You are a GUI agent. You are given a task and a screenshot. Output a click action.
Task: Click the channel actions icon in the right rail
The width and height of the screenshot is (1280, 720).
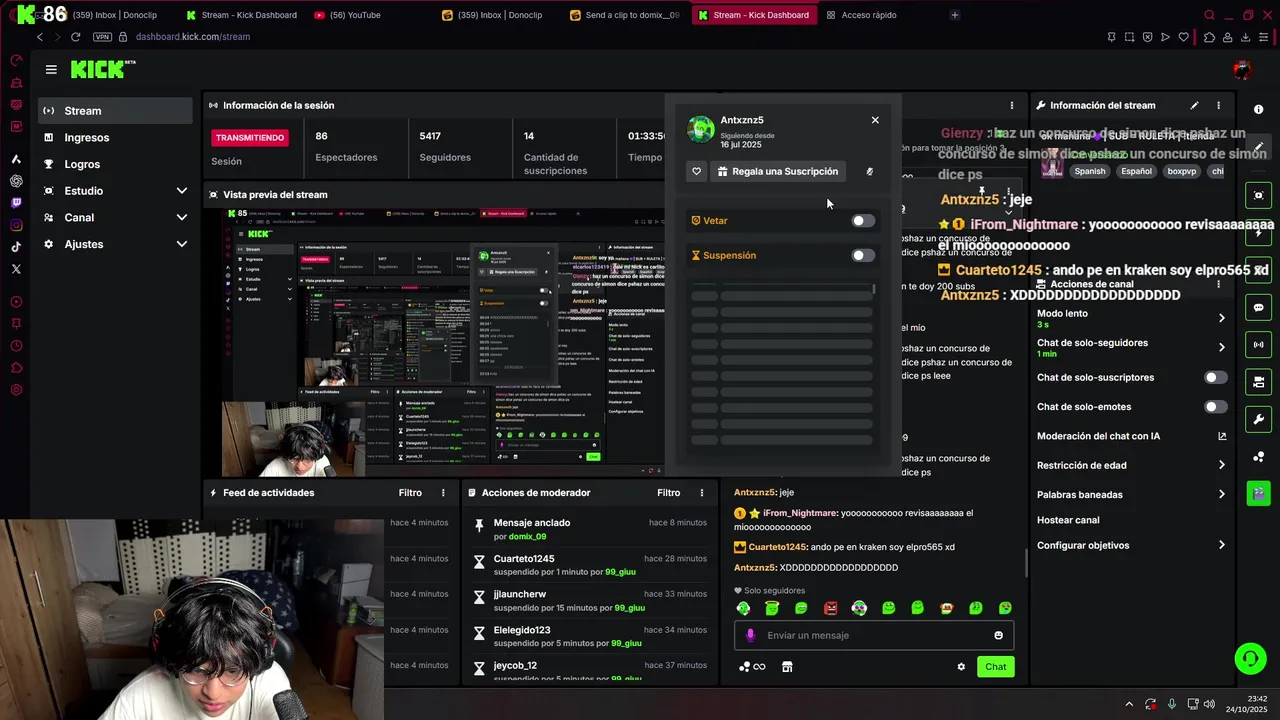point(1258,382)
